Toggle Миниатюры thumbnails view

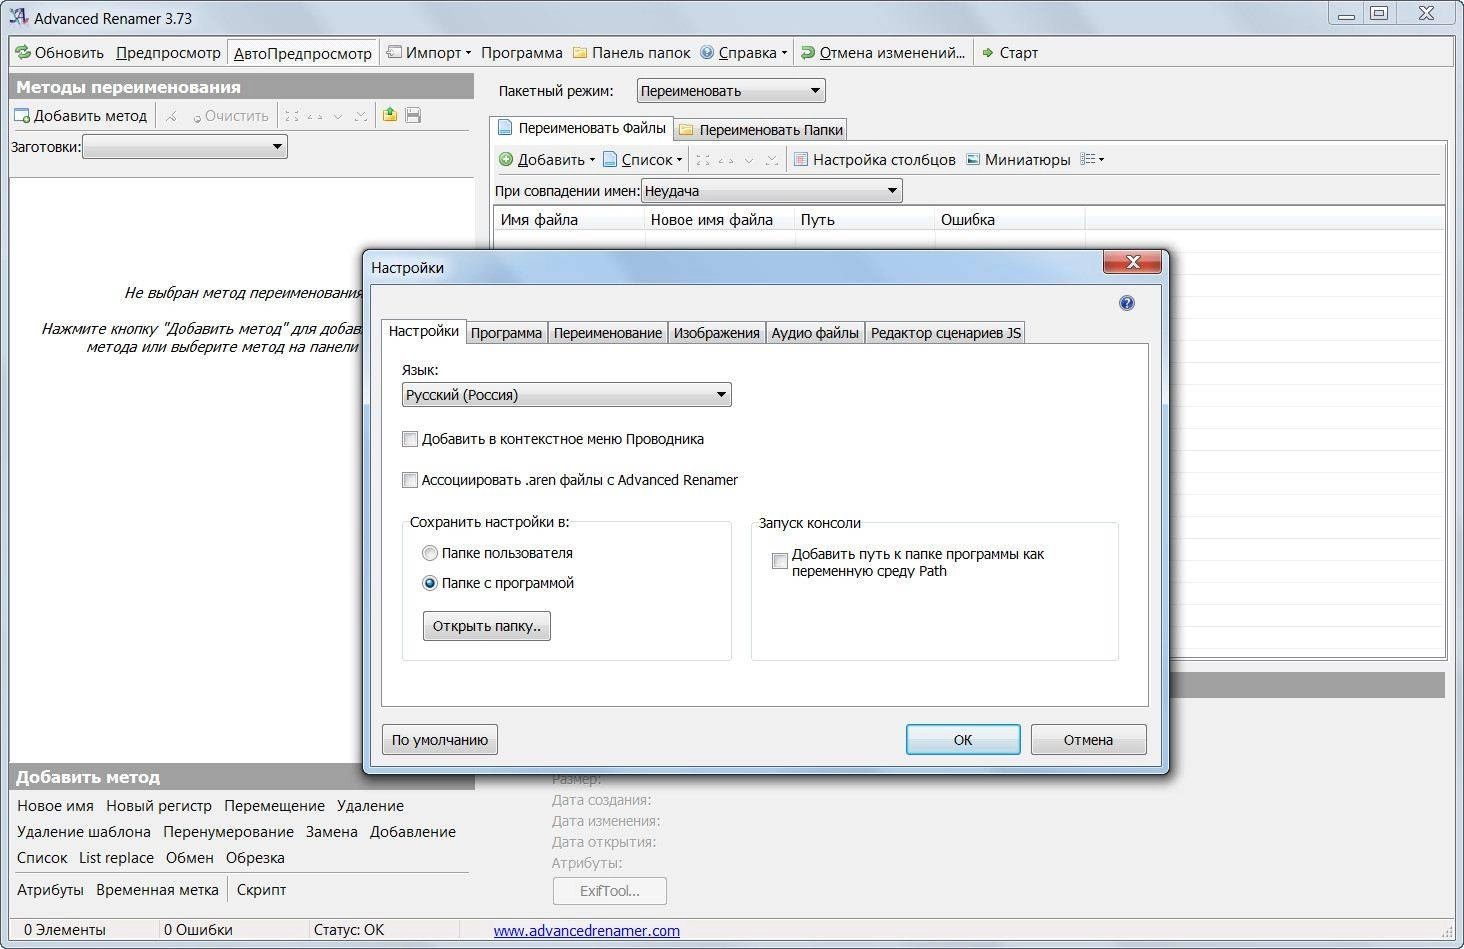coord(1018,160)
